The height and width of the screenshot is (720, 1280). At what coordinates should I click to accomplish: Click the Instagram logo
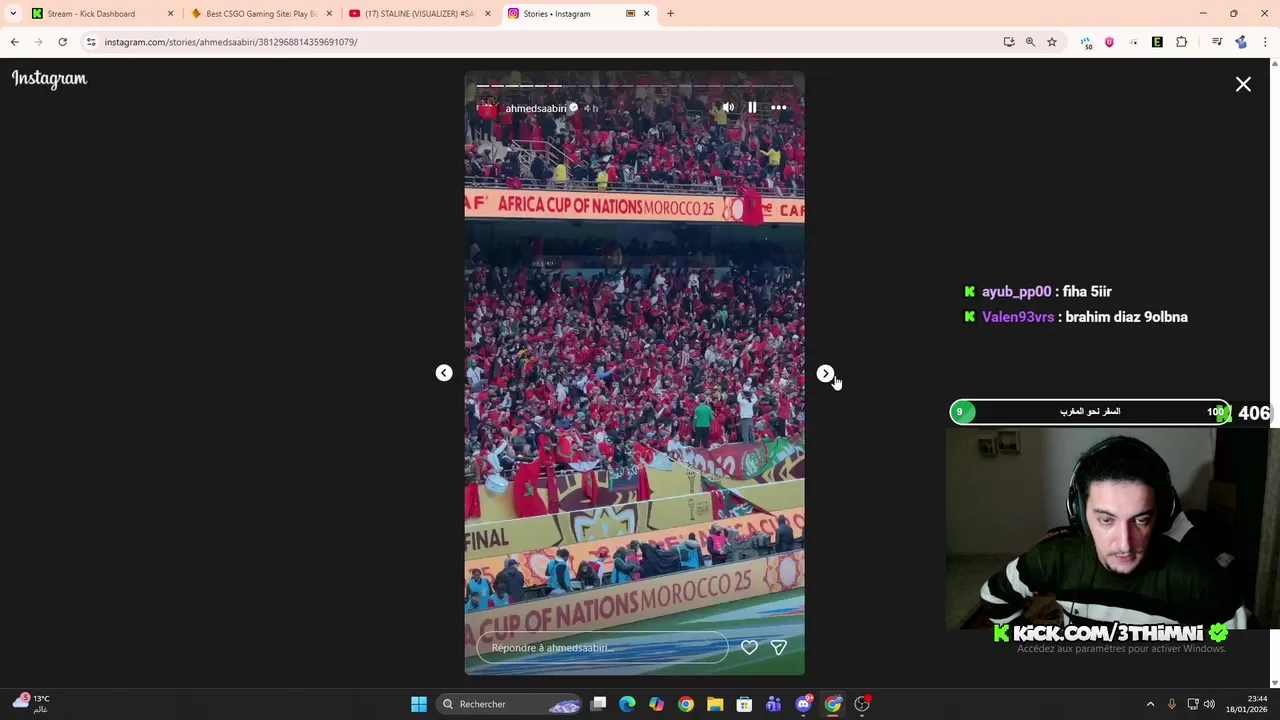pos(49,79)
